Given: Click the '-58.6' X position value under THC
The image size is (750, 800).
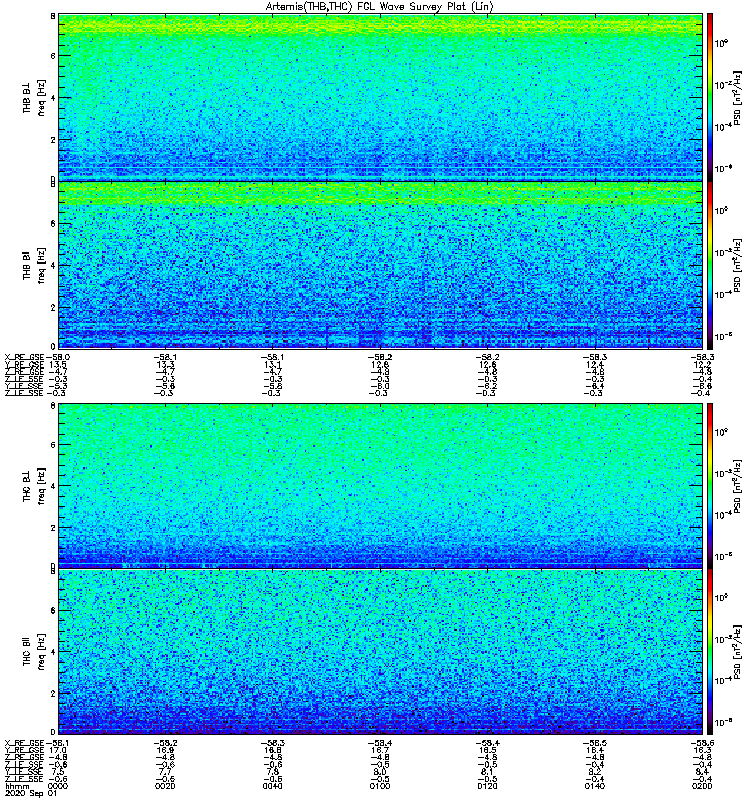Looking at the screenshot, I should point(702,743).
